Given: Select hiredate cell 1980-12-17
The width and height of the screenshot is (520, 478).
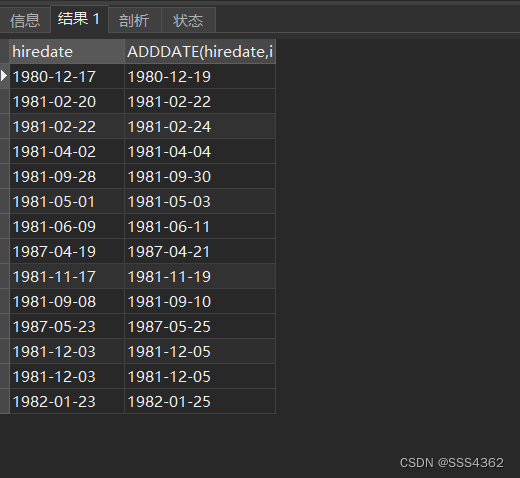Looking at the screenshot, I should 67,76.
